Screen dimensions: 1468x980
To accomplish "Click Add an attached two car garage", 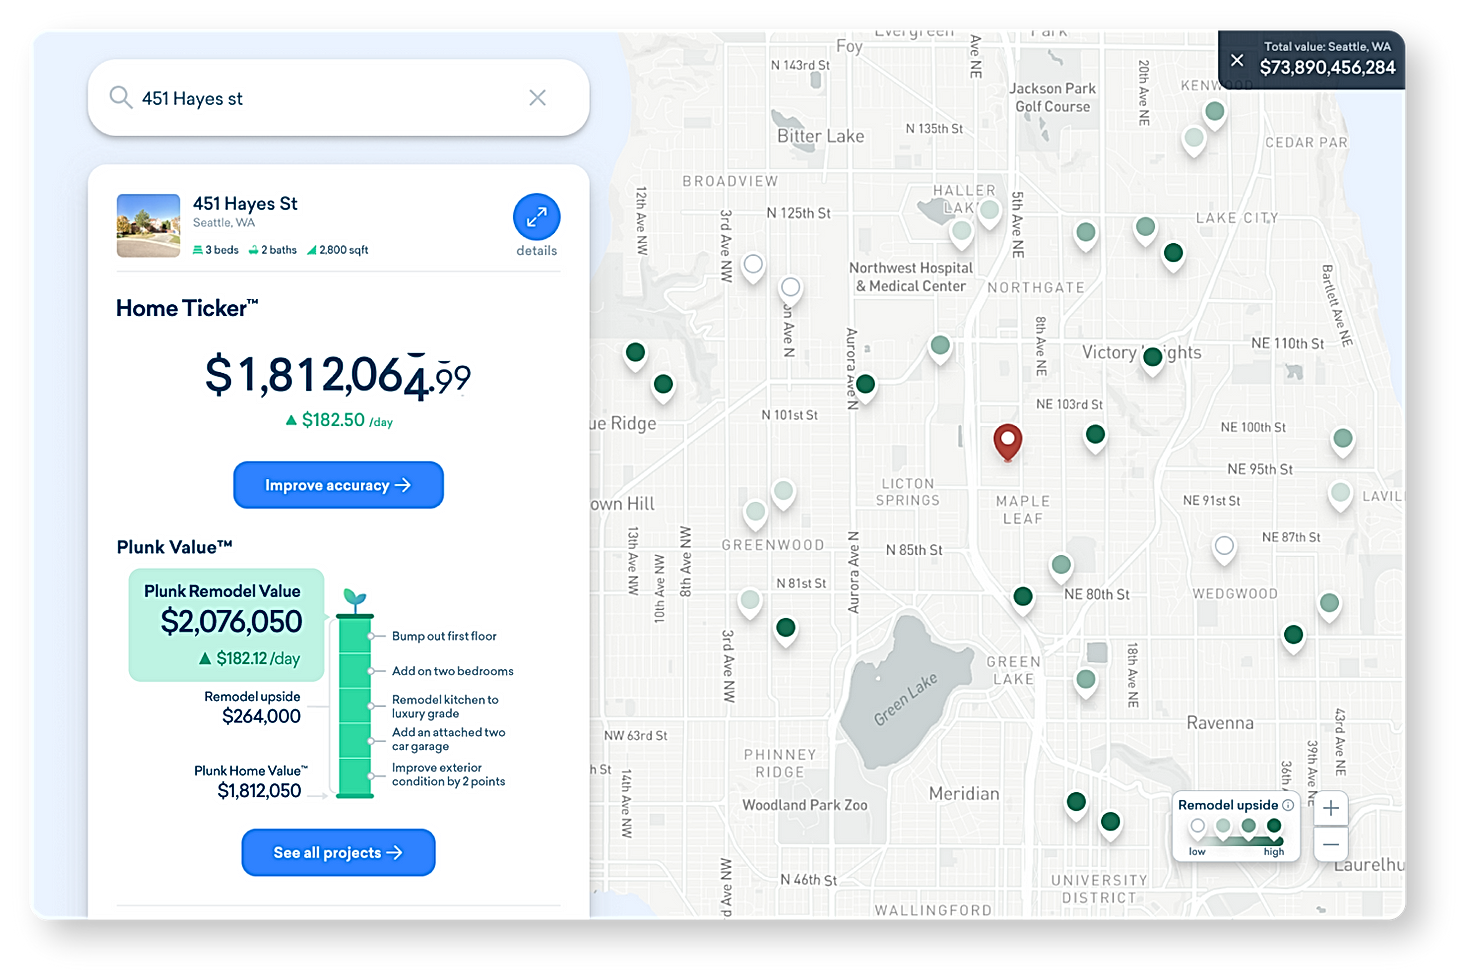I will (x=448, y=739).
